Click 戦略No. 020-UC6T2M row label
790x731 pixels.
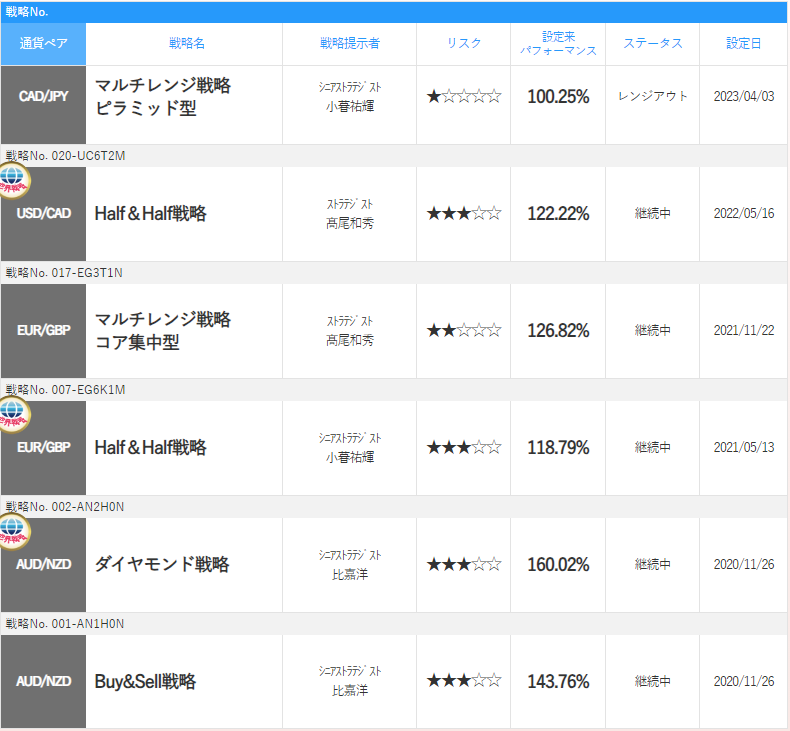click(65, 156)
